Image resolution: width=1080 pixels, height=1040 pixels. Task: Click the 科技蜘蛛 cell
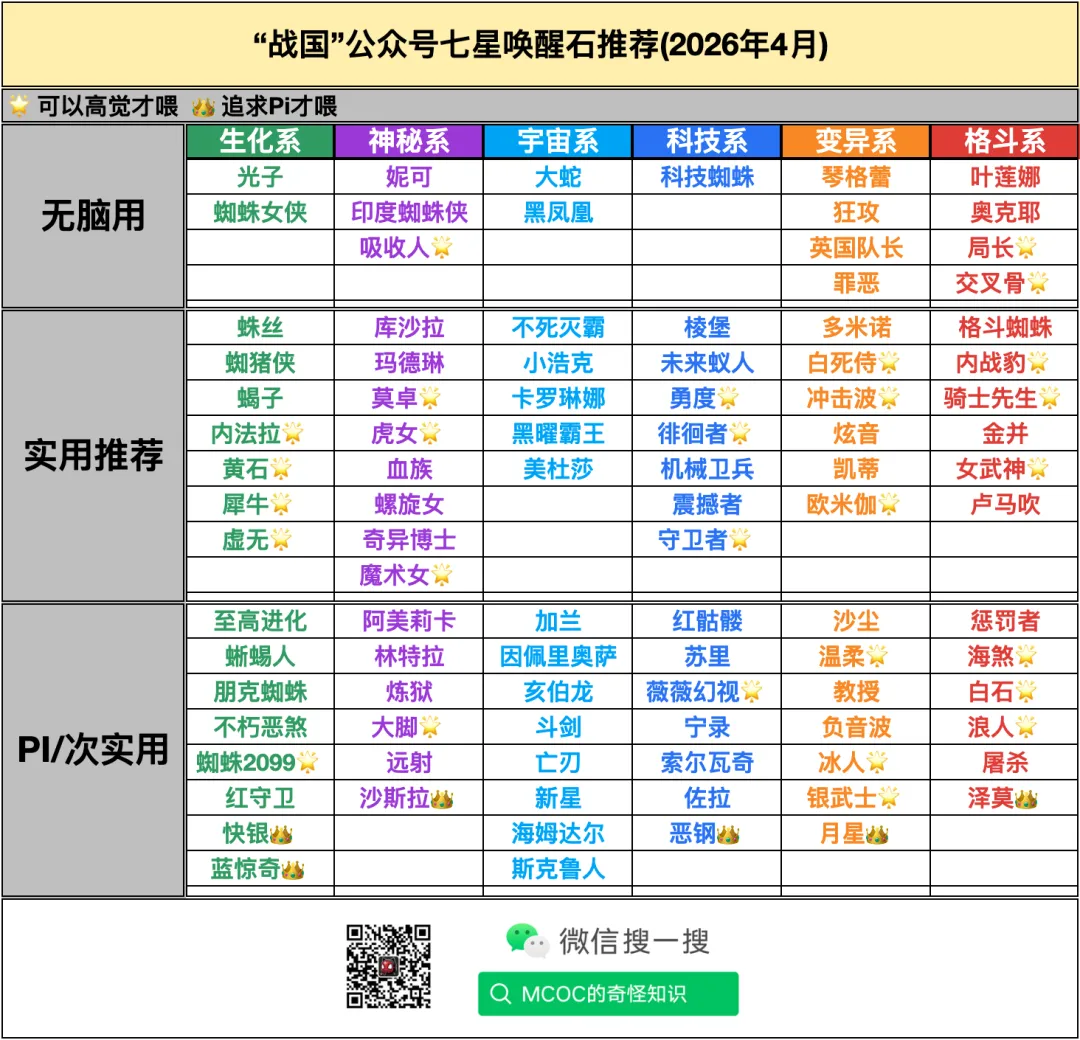tap(707, 177)
